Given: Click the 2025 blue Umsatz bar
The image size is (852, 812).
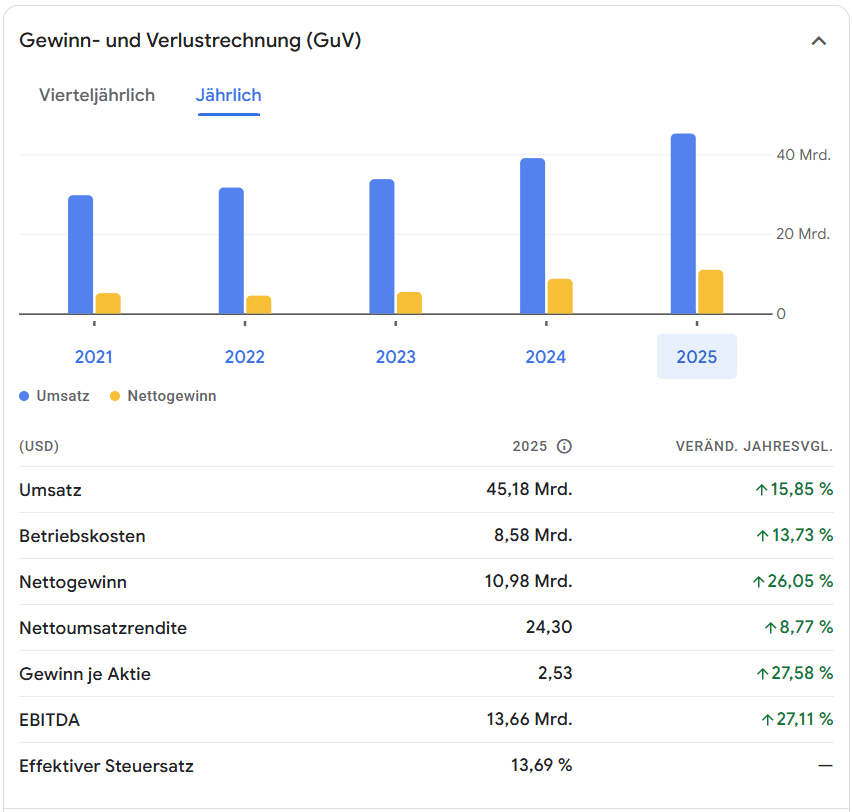Looking at the screenshot, I should point(684,223).
